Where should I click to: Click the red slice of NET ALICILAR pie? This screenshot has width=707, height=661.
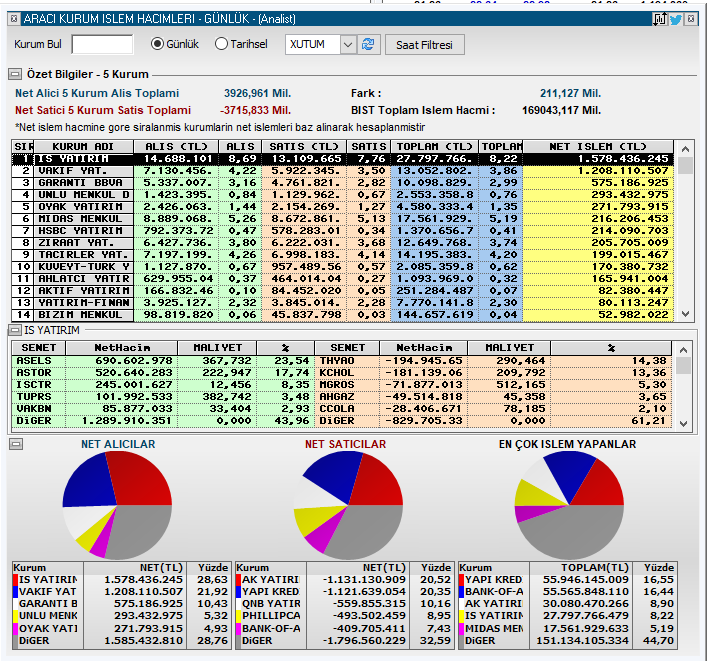point(142,480)
